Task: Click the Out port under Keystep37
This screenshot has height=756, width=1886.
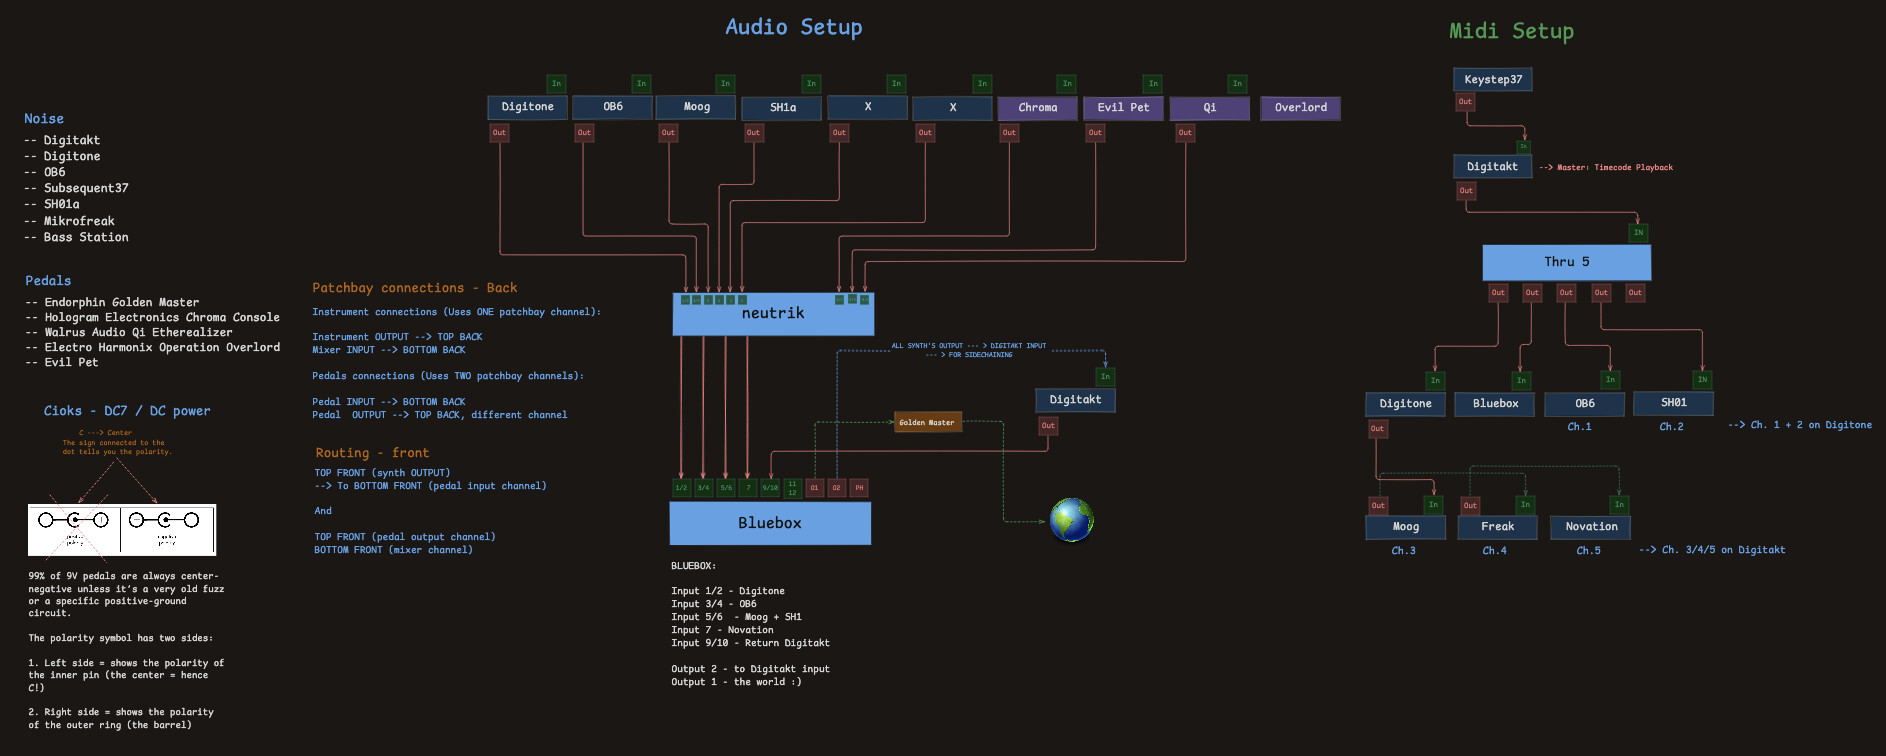Action: [x=1465, y=102]
